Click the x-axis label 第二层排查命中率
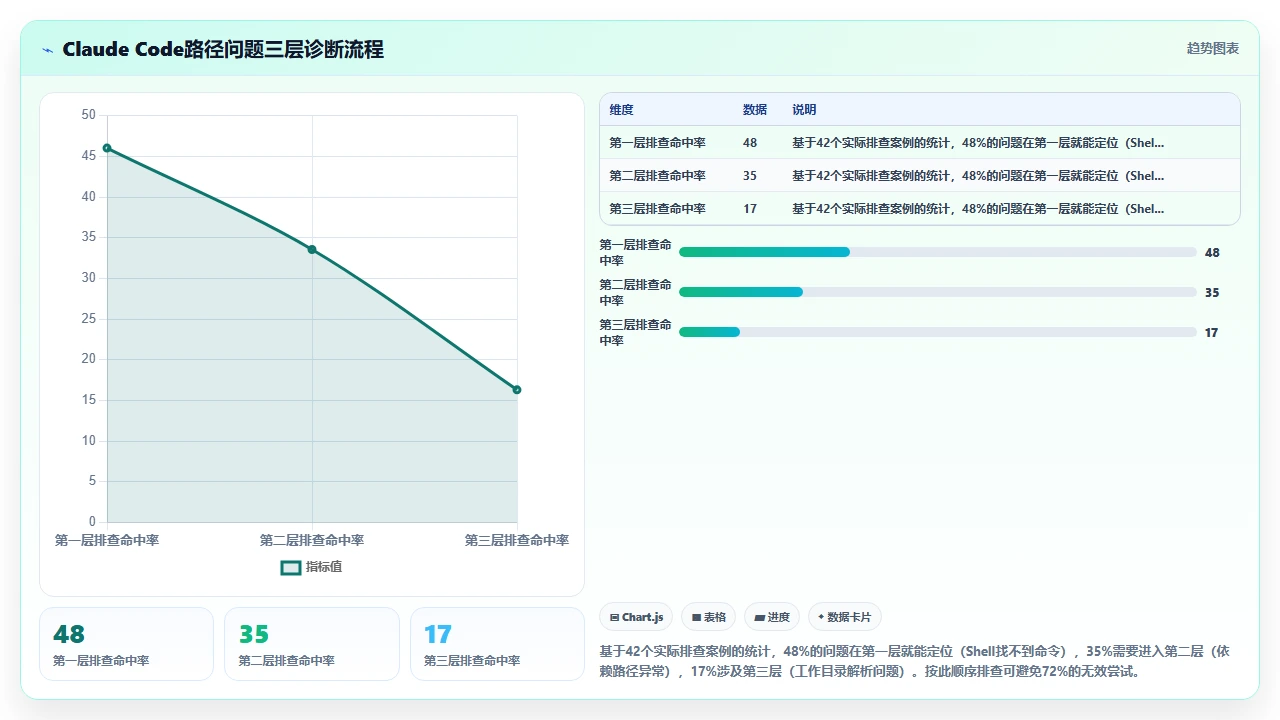Viewport: 1280px width, 720px height. (x=312, y=540)
